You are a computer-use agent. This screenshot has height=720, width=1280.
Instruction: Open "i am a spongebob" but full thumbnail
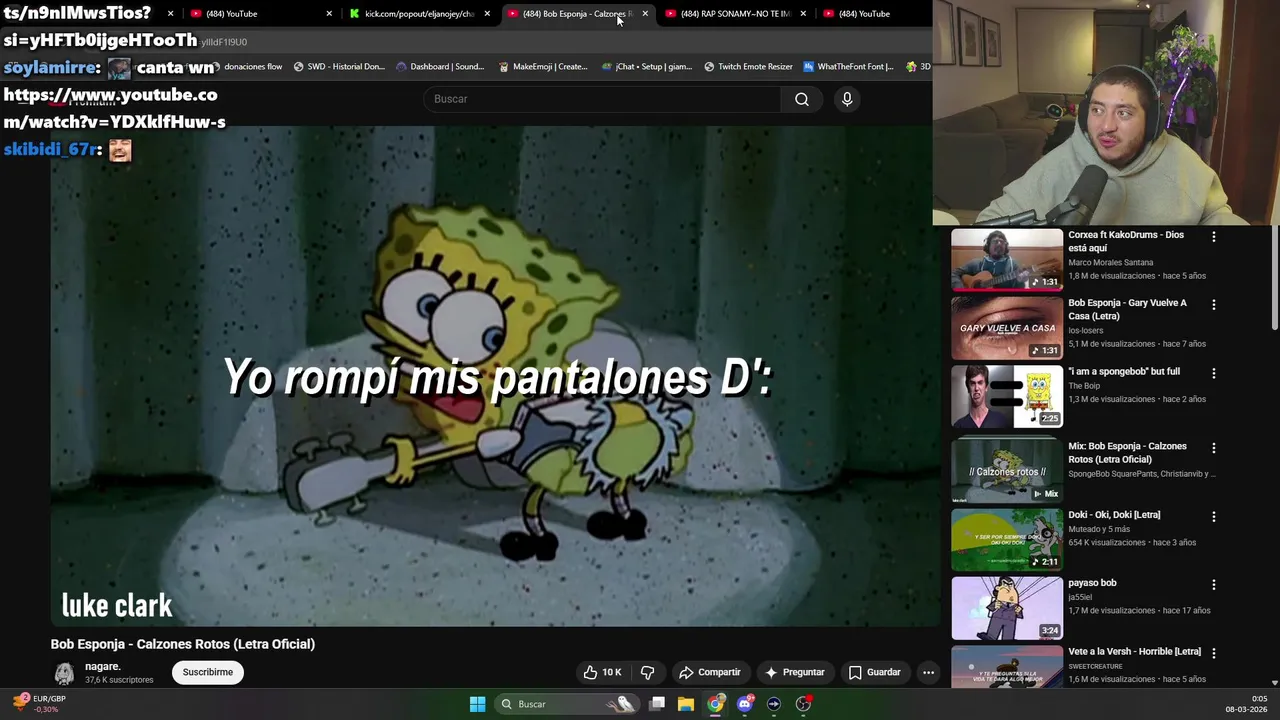1006,396
